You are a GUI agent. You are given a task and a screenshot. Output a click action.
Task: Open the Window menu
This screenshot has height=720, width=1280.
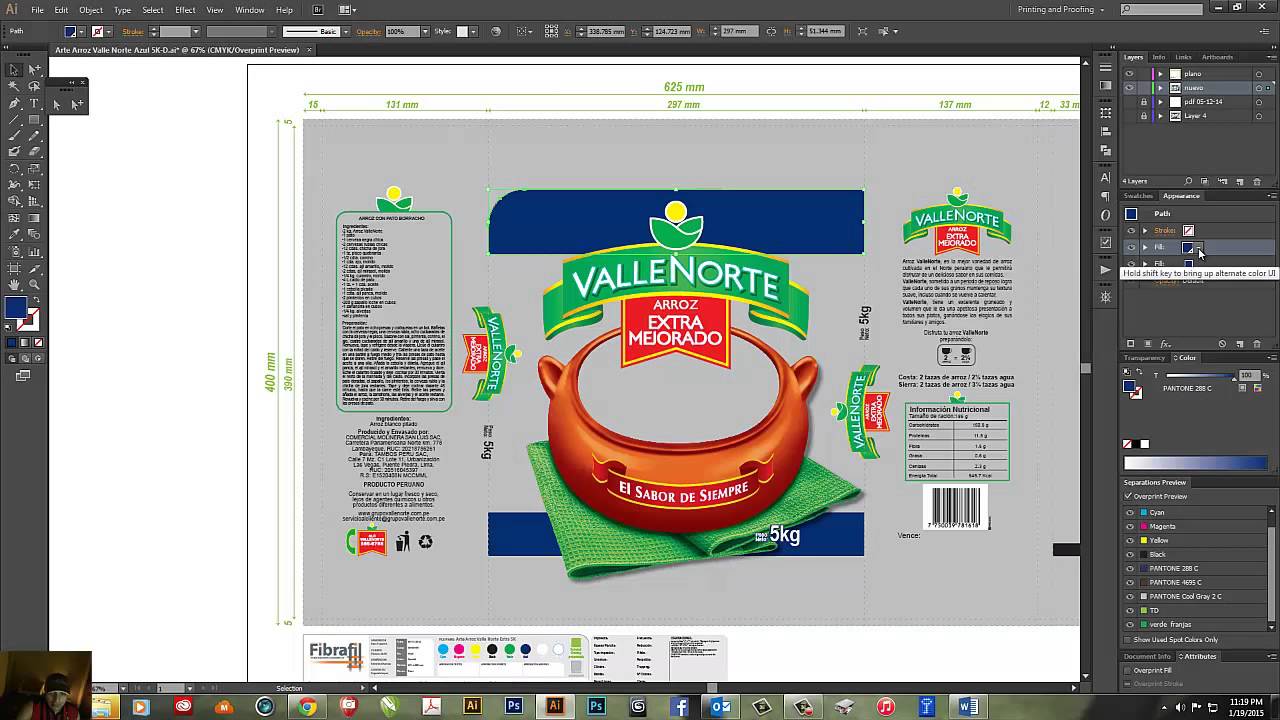coord(250,10)
